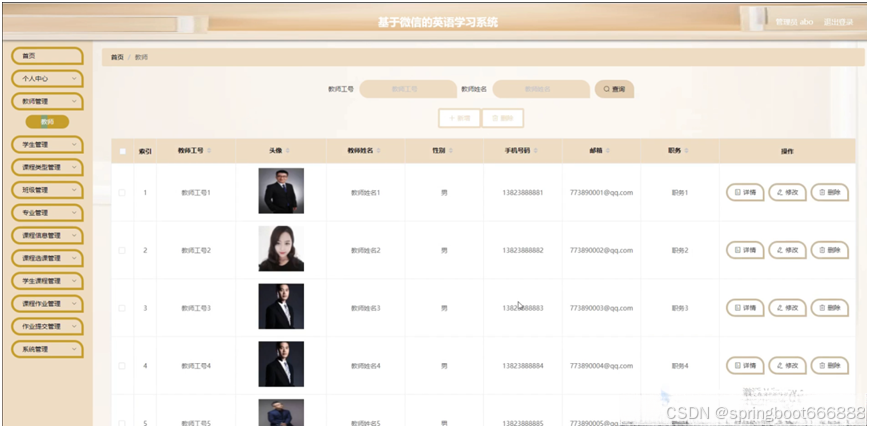Open the 班级管理 dropdown arrow
869x428 pixels.
pos(74,190)
